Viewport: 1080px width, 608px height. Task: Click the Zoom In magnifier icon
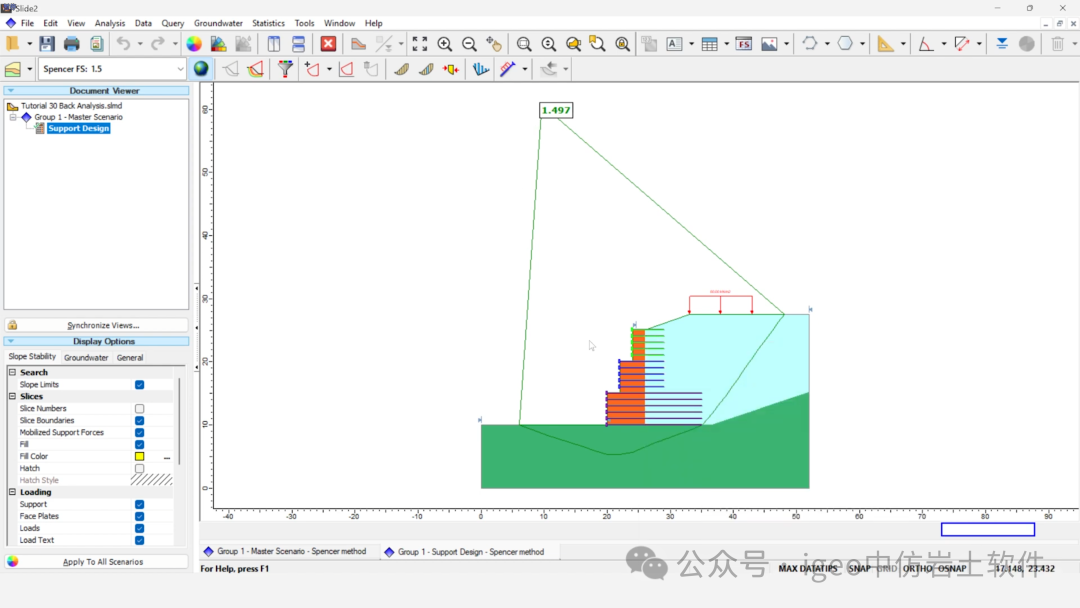tap(445, 44)
